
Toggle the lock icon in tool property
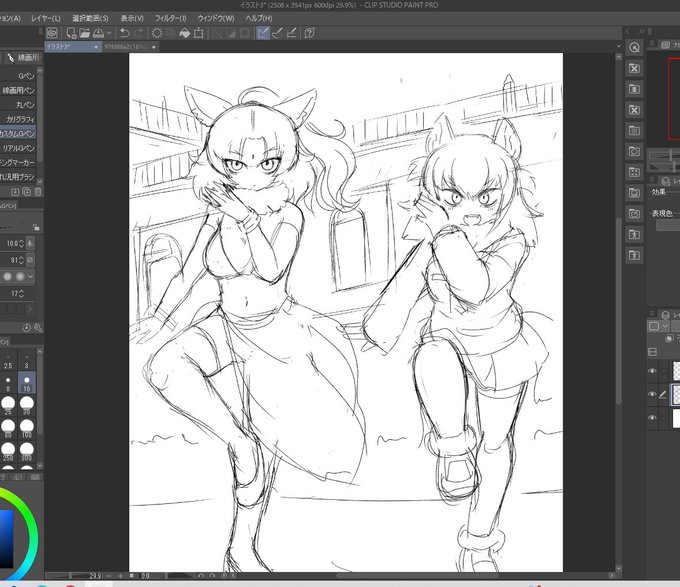(x=36, y=227)
